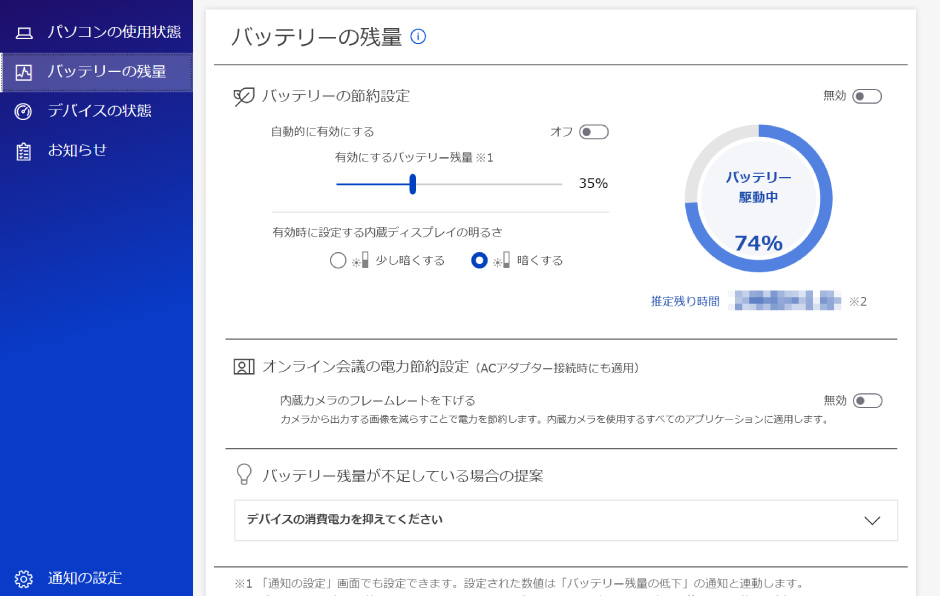Open 通知の設定 at sidebar bottom
Image resolution: width=940 pixels, height=596 pixels.
coord(85,578)
